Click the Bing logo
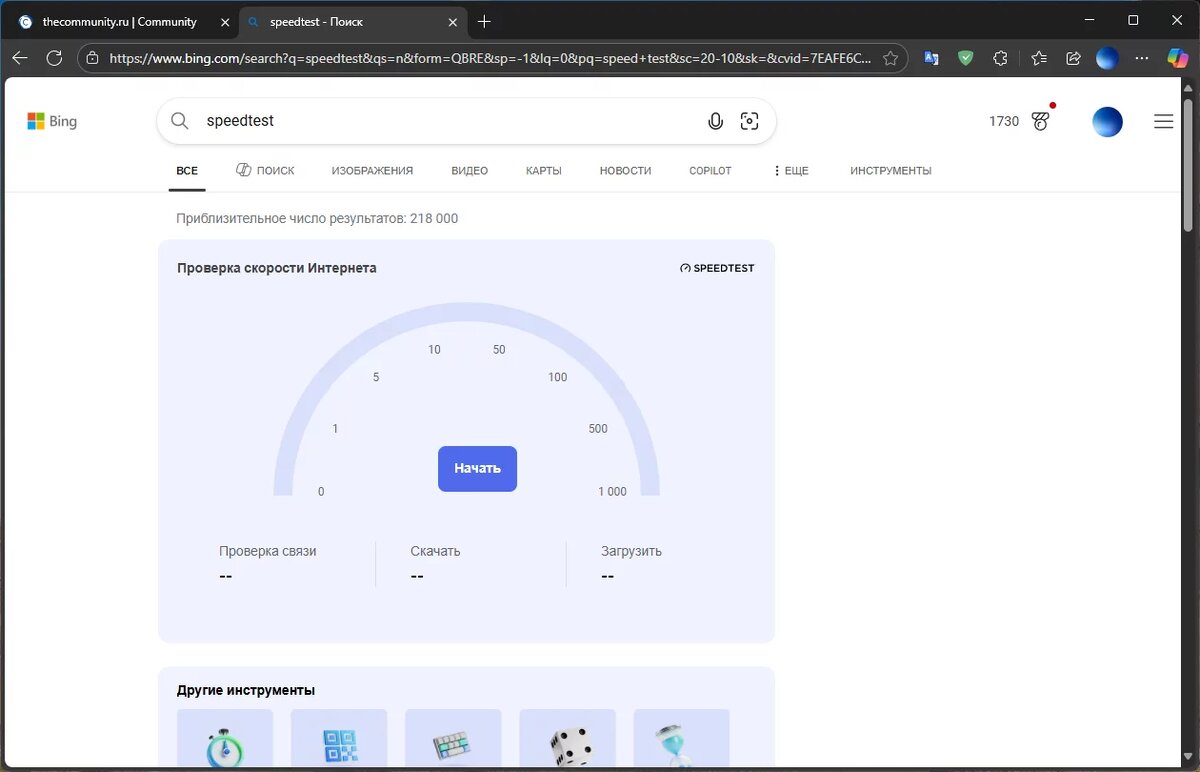Viewport: 1200px width, 772px height. tap(52, 121)
